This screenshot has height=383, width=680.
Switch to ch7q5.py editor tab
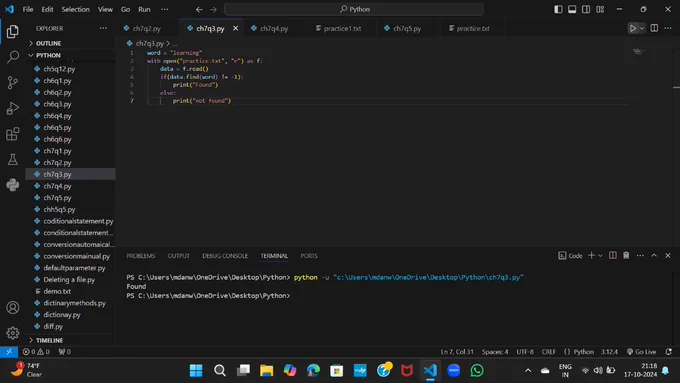point(407,29)
